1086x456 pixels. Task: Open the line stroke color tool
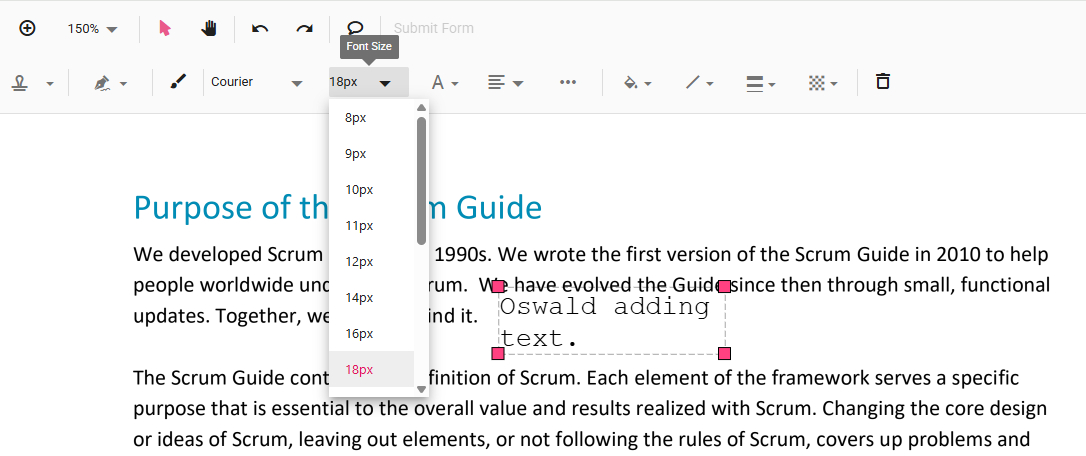click(700, 82)
